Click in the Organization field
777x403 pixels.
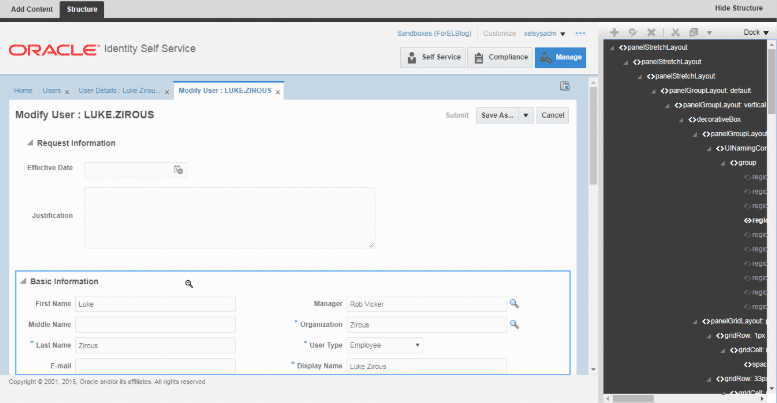(x=426, y=325)
